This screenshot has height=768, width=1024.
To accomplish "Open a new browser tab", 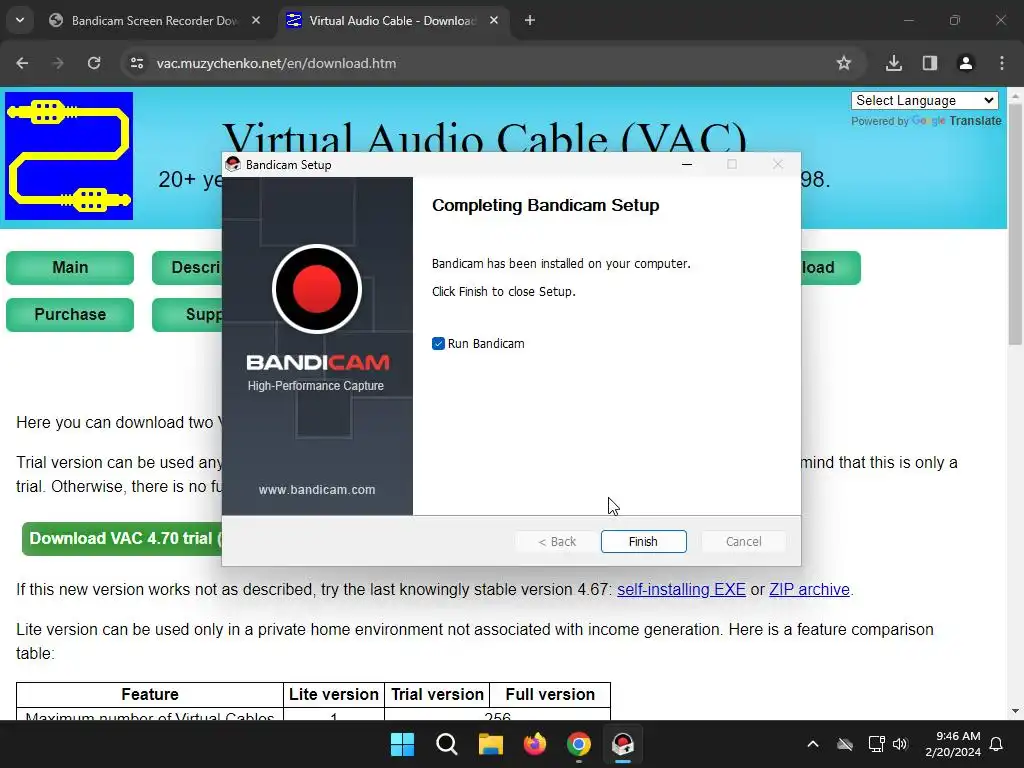I will point(530,21).
